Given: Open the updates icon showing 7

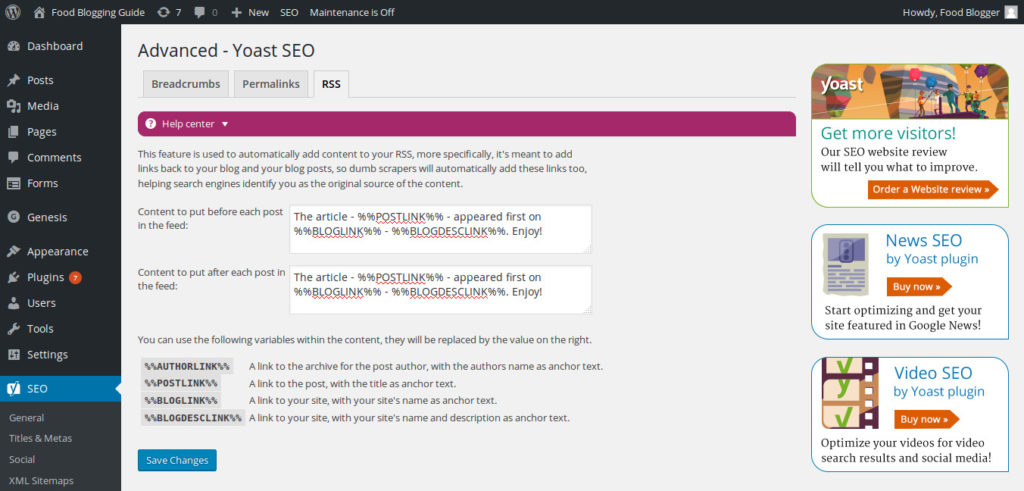Looking at the screenshot, I should pyautogui.click(x=163, y=12).
